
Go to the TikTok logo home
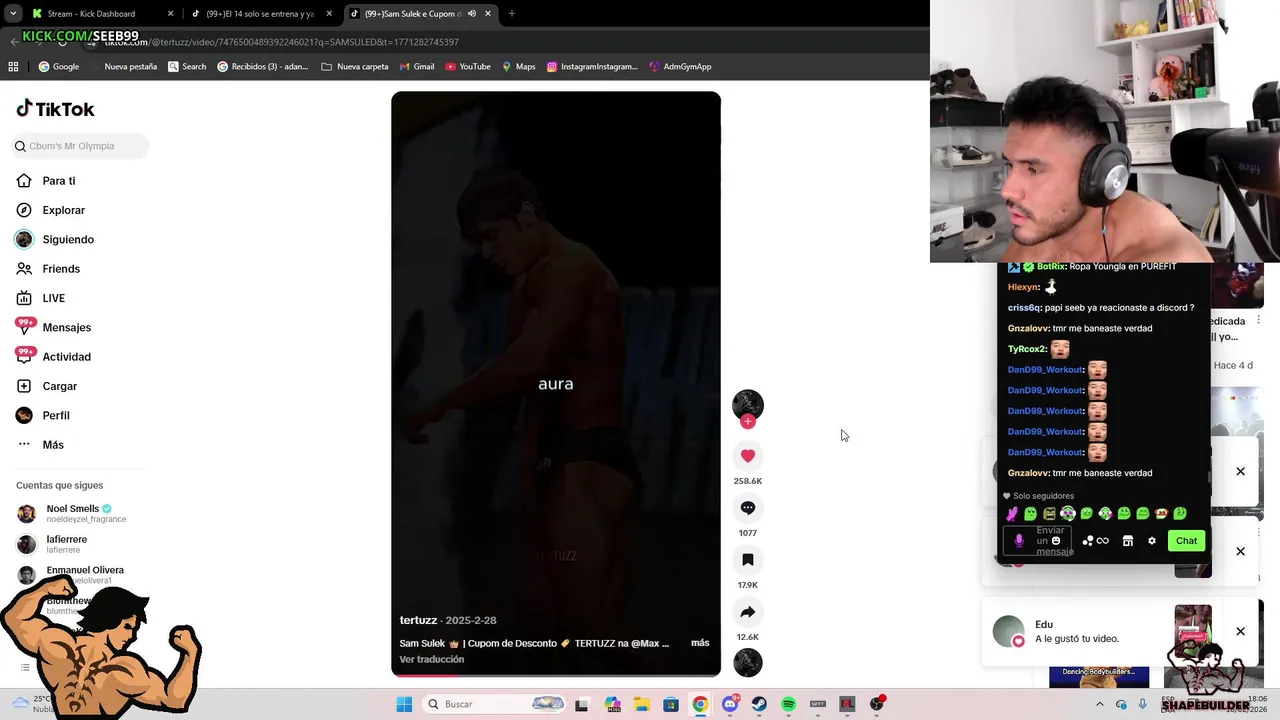(x=56, y=109)
